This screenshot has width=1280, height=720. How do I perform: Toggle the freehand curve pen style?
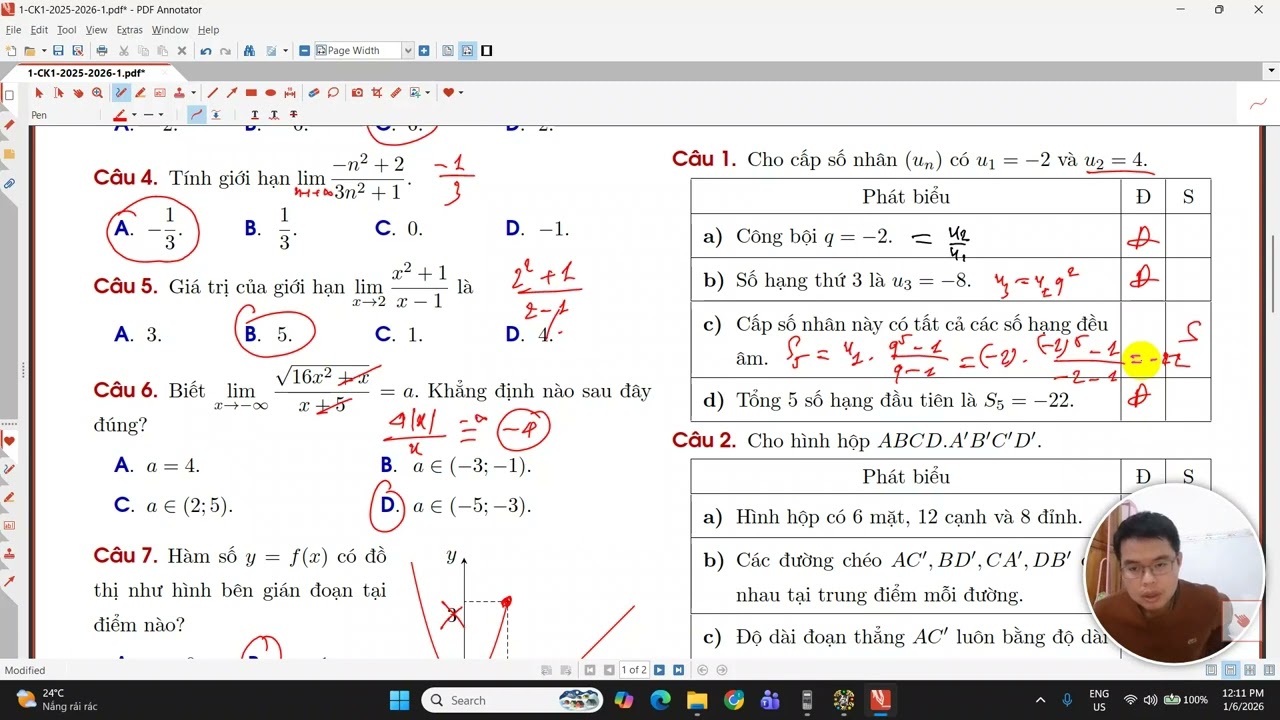pyautogui.click(x=196, y=114)
